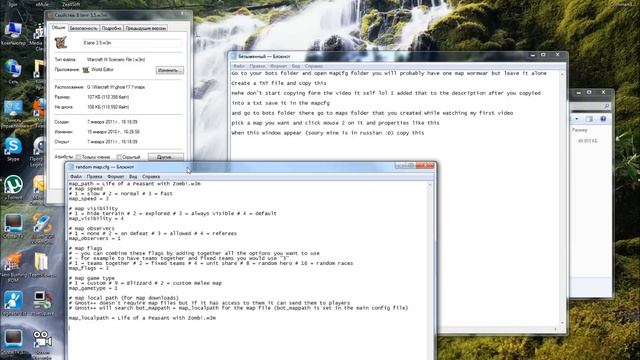
Task: Click the notepad icon in random map.cfg title bar
Action: [x=71, y=167]
